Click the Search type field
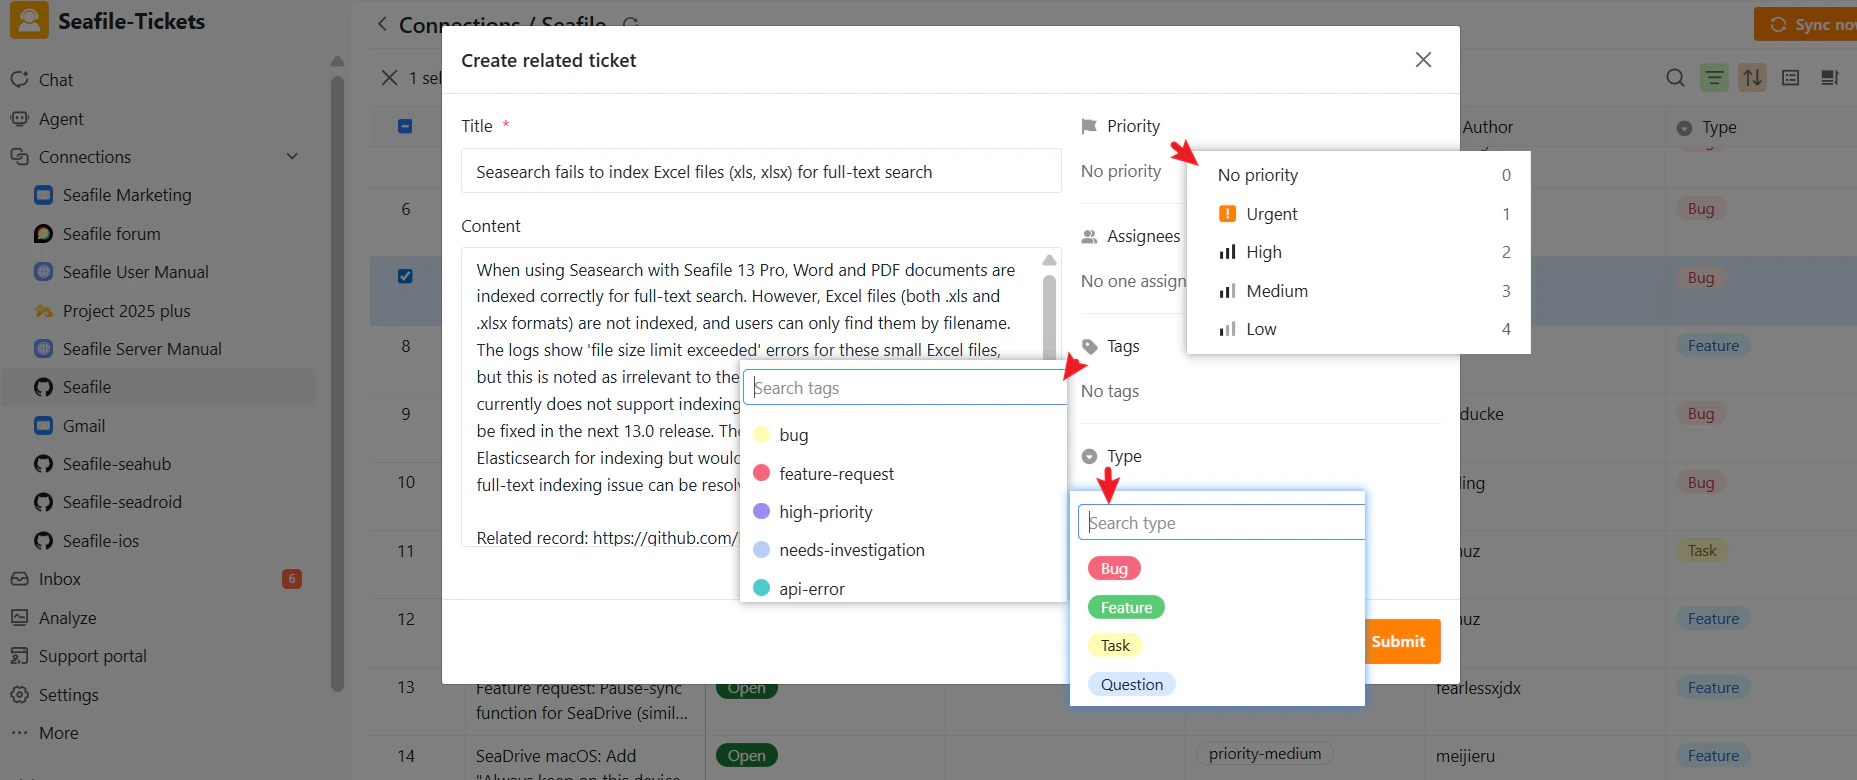The width and height of the screenshot is (1857, 780). [x=1221, y=522]
